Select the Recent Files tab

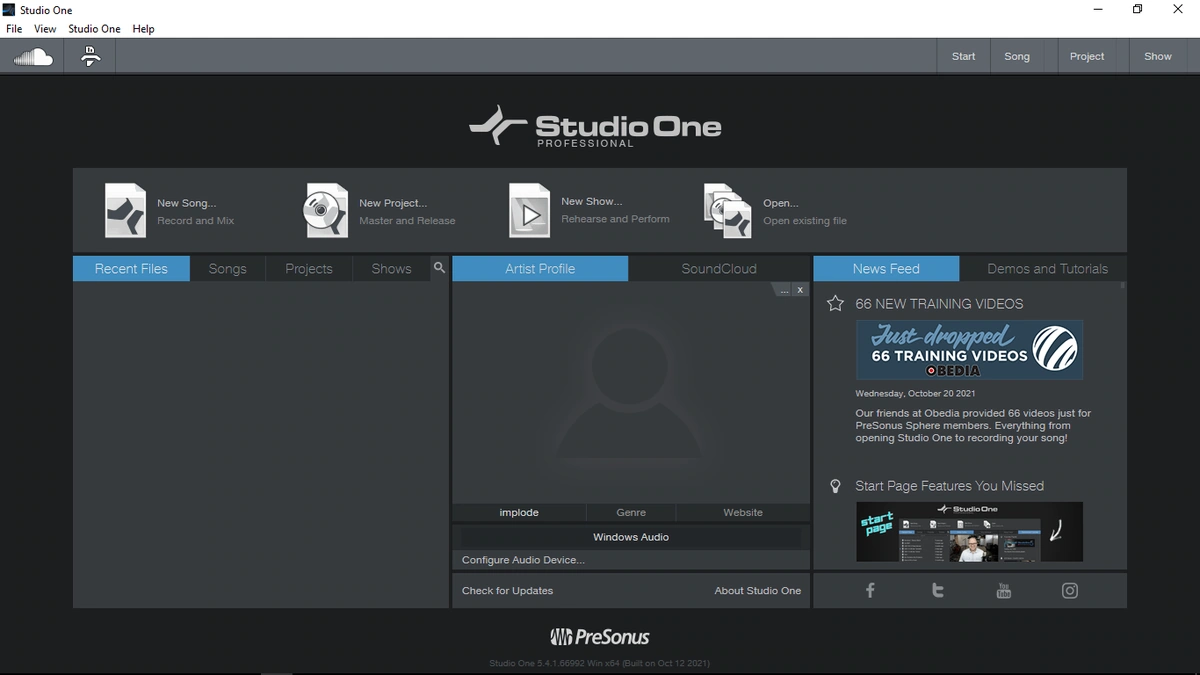(x=131, y=268)
